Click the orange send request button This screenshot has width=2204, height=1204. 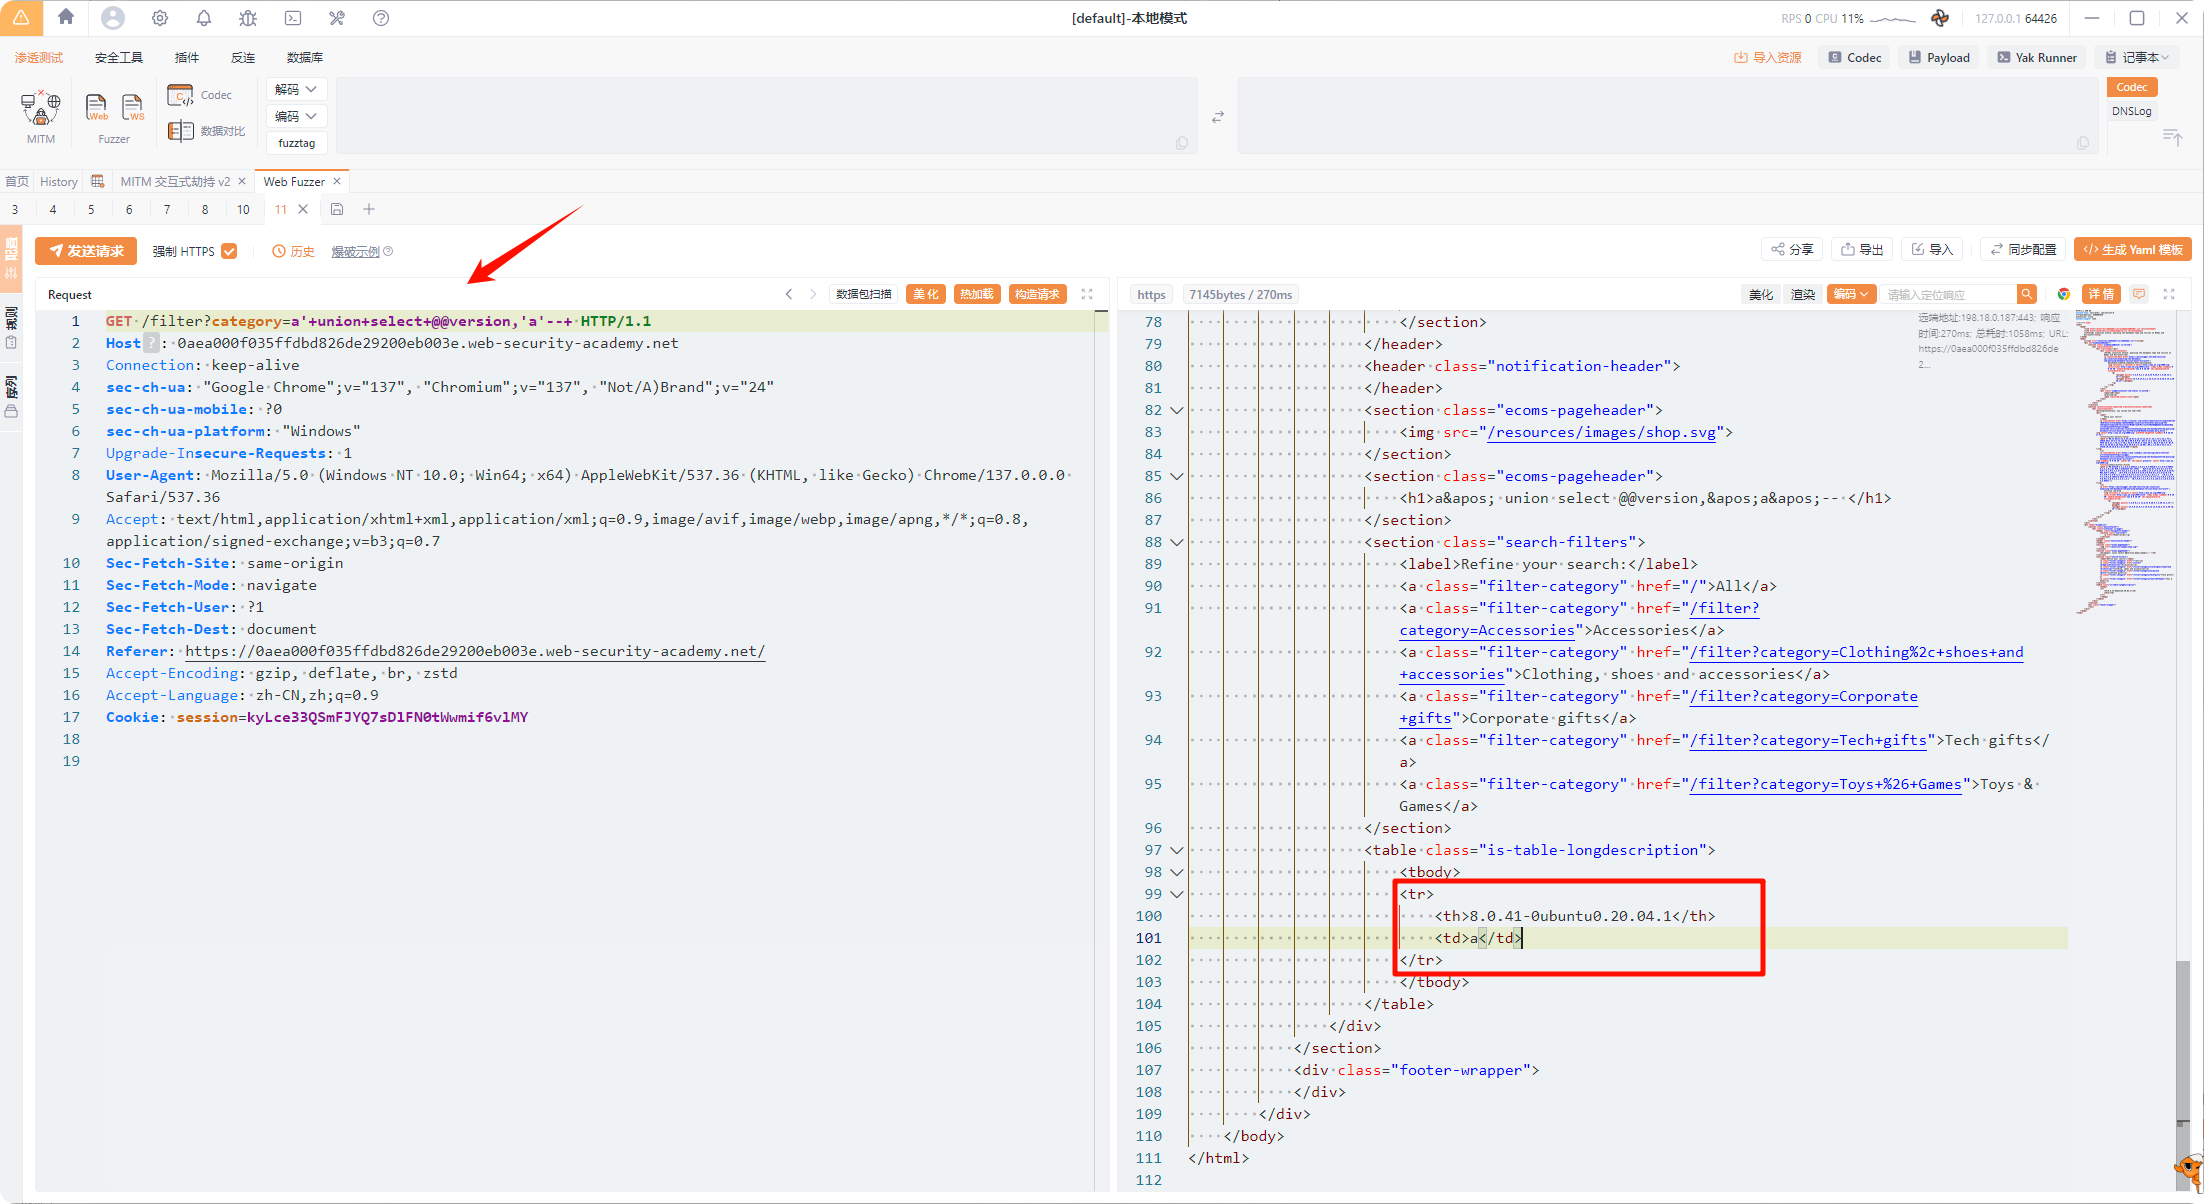87,251
